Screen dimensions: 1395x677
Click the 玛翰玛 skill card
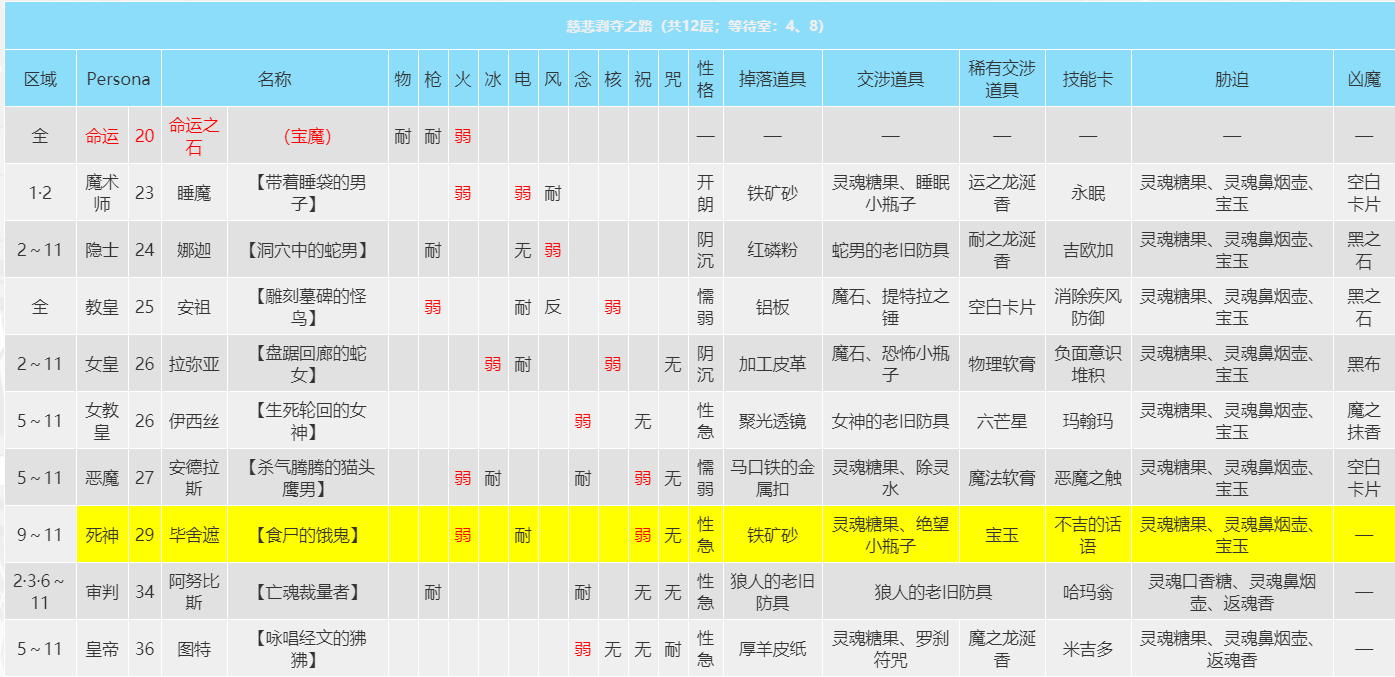1088,421
